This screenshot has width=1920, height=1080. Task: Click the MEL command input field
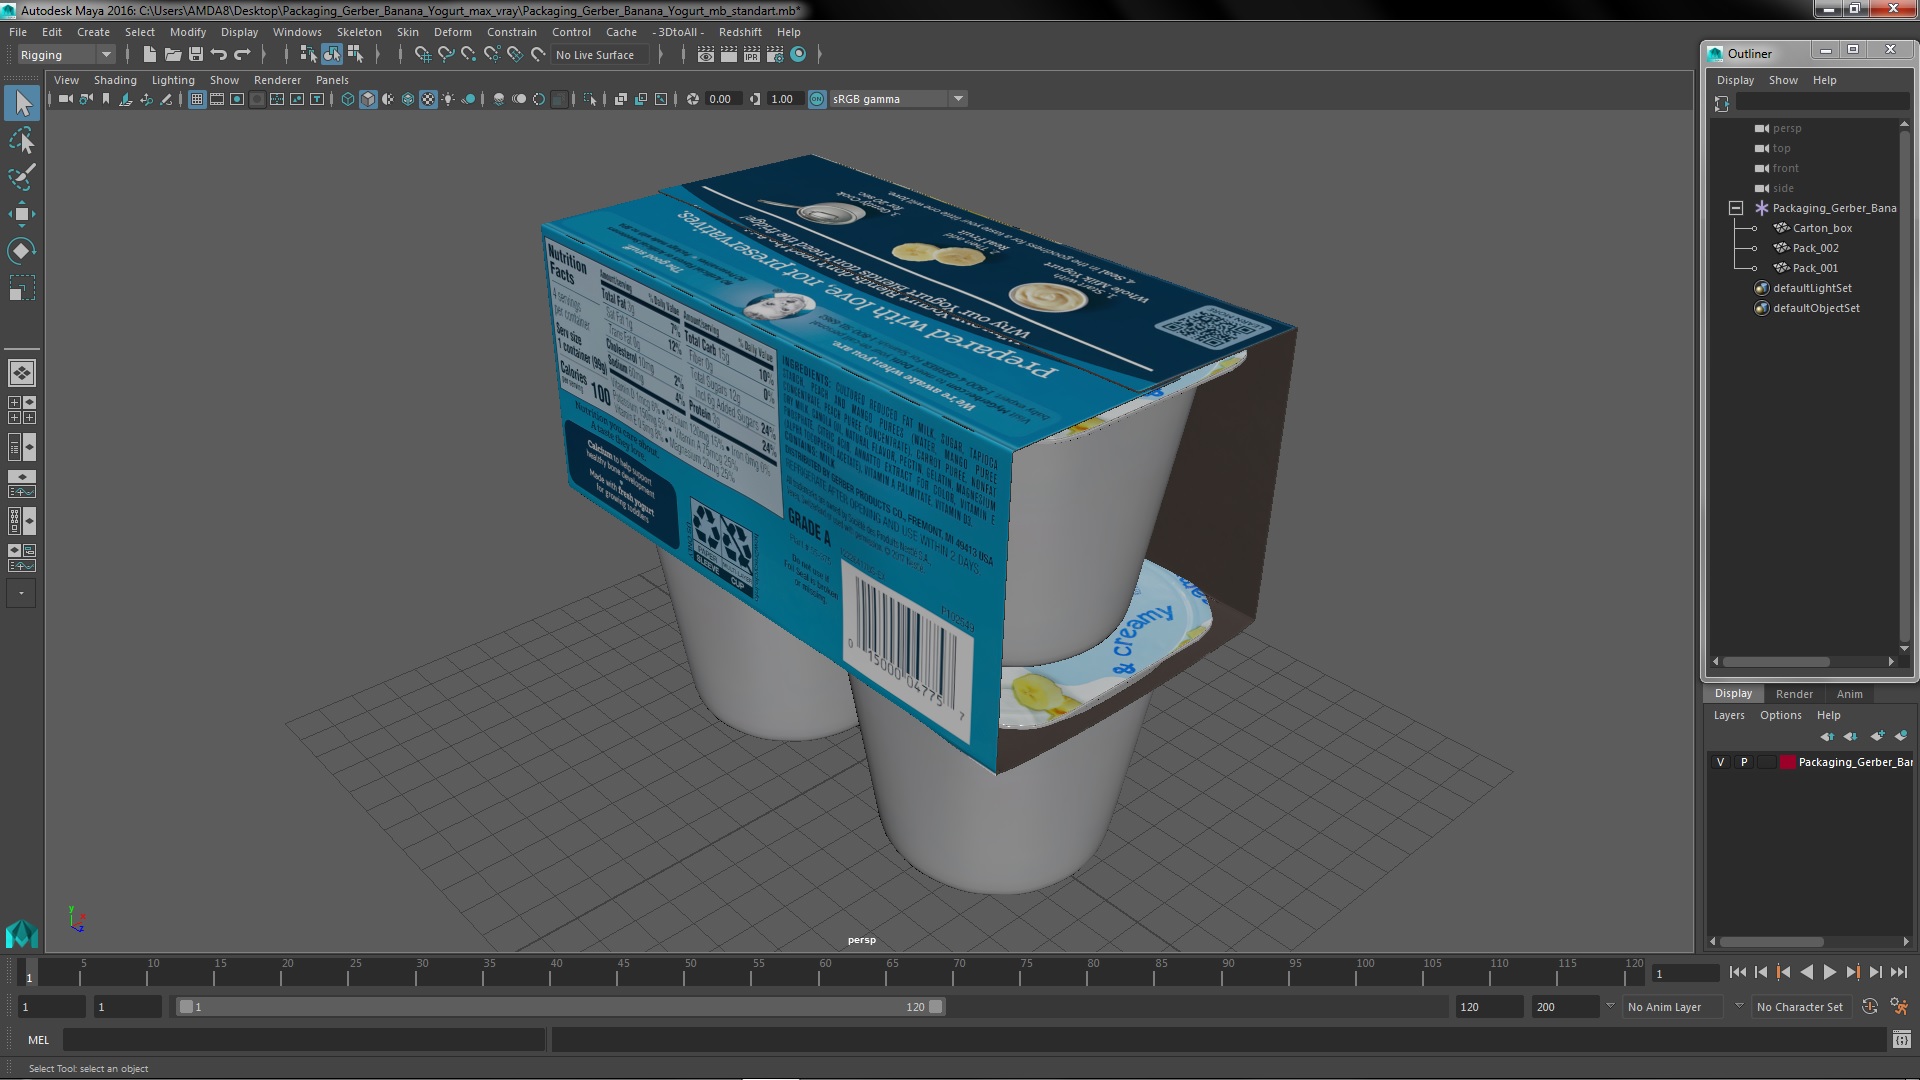tap(304, 1040)
